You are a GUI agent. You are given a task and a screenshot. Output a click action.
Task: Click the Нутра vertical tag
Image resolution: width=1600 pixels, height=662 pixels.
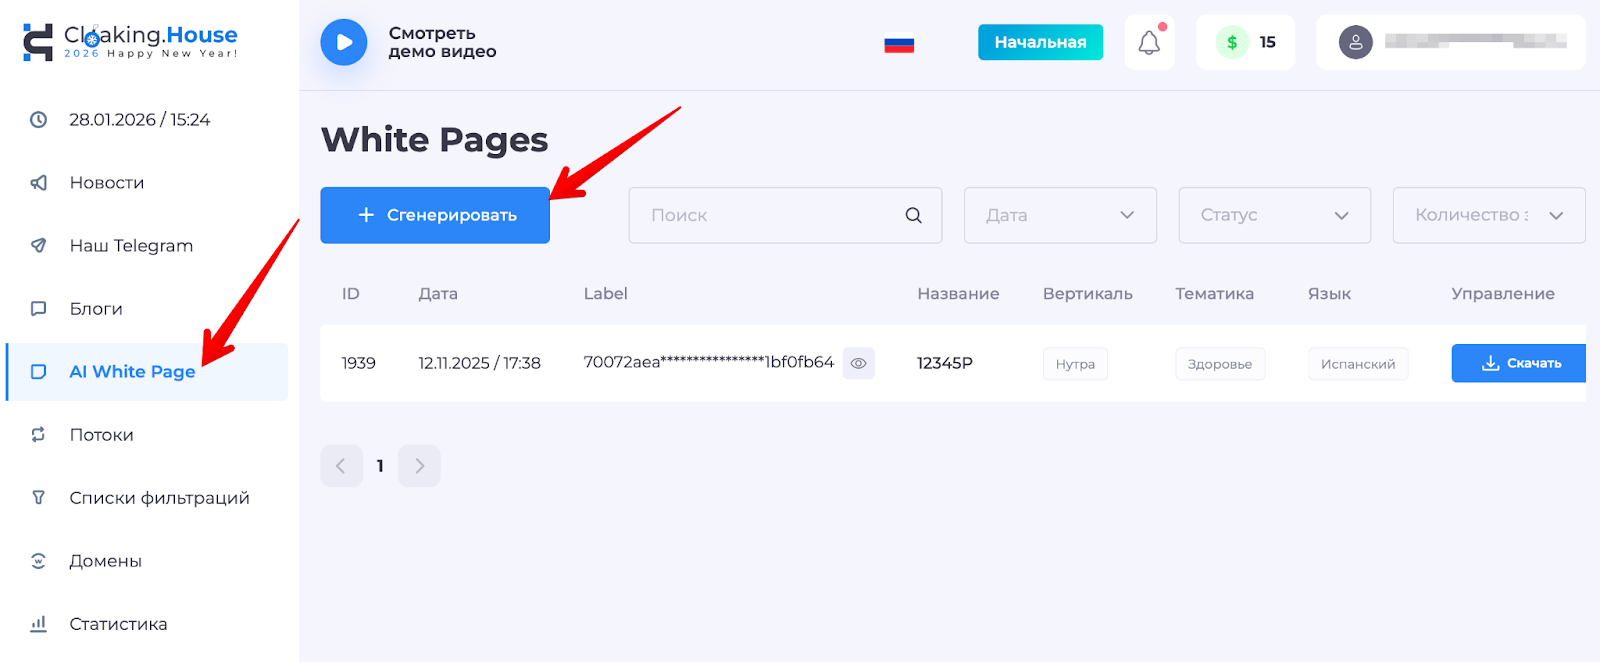tap(1075, 364)
